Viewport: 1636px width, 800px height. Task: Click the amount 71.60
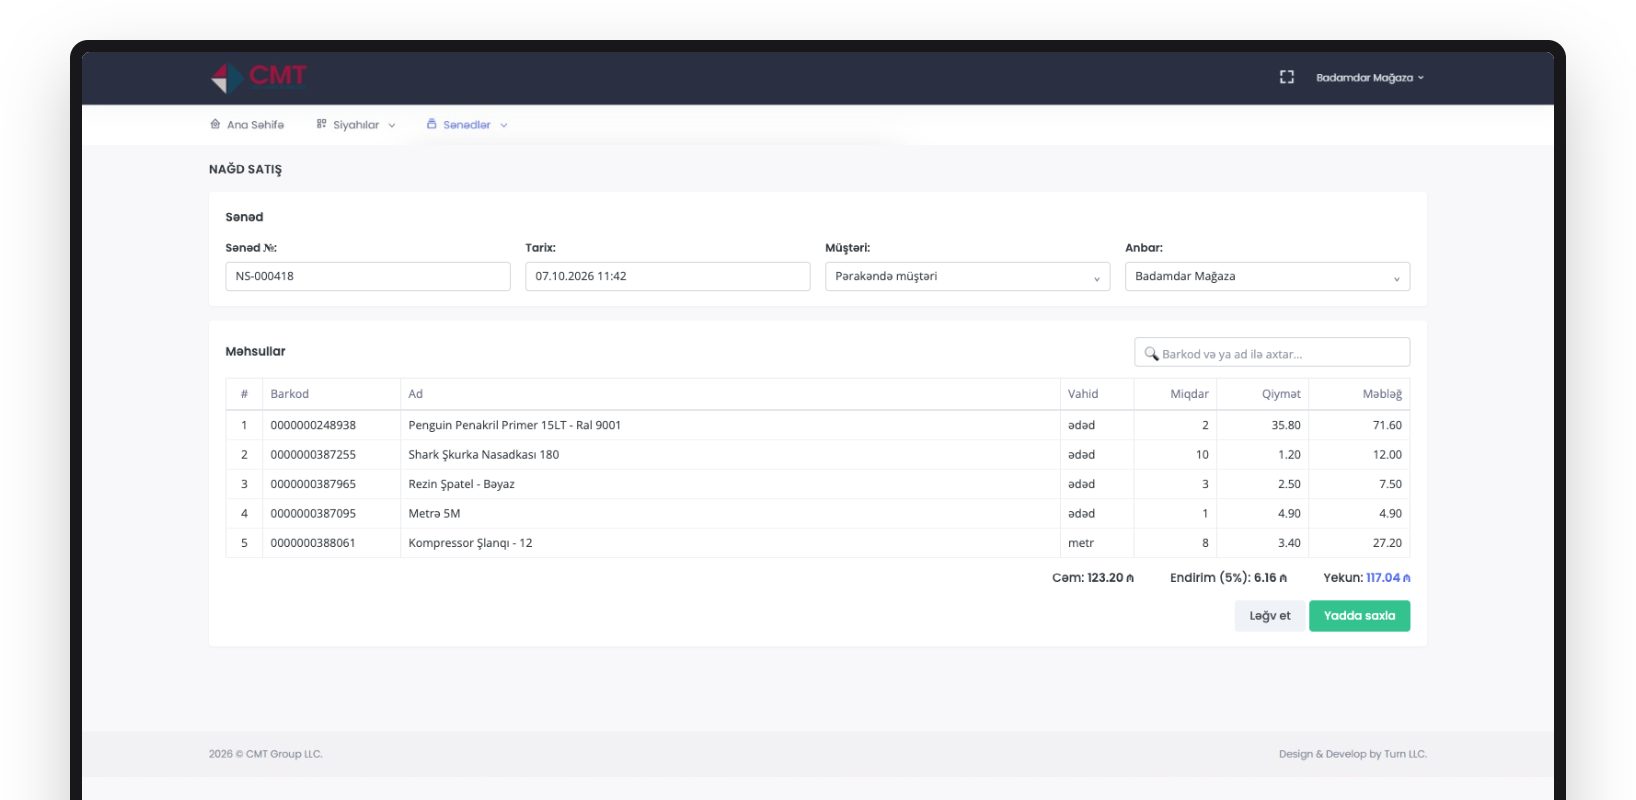[x=1387, y=425]
